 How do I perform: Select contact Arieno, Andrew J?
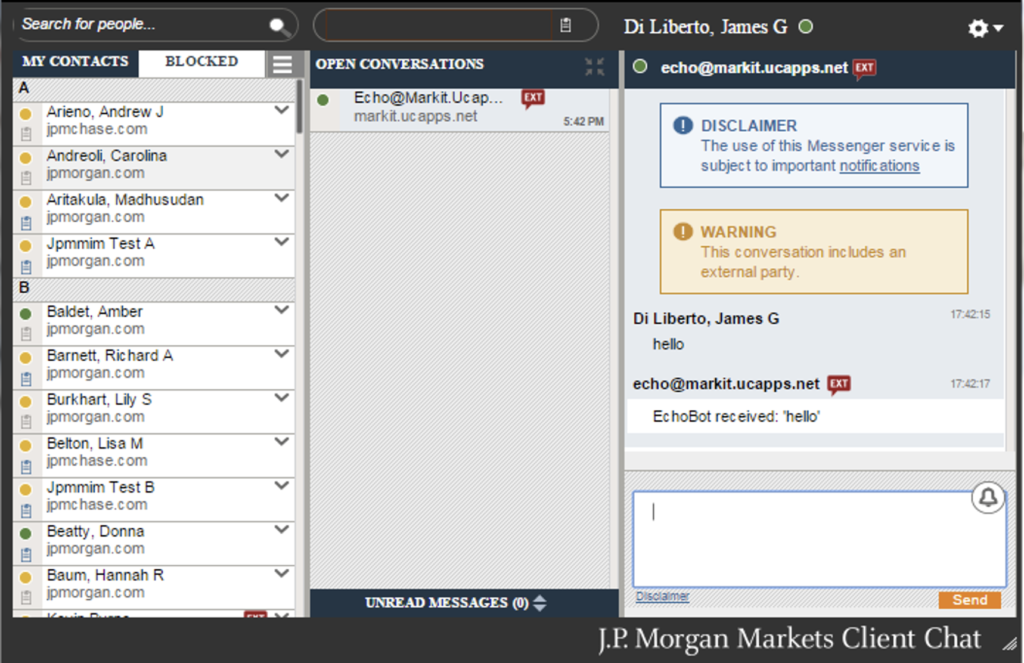click(x=154, y=124)
